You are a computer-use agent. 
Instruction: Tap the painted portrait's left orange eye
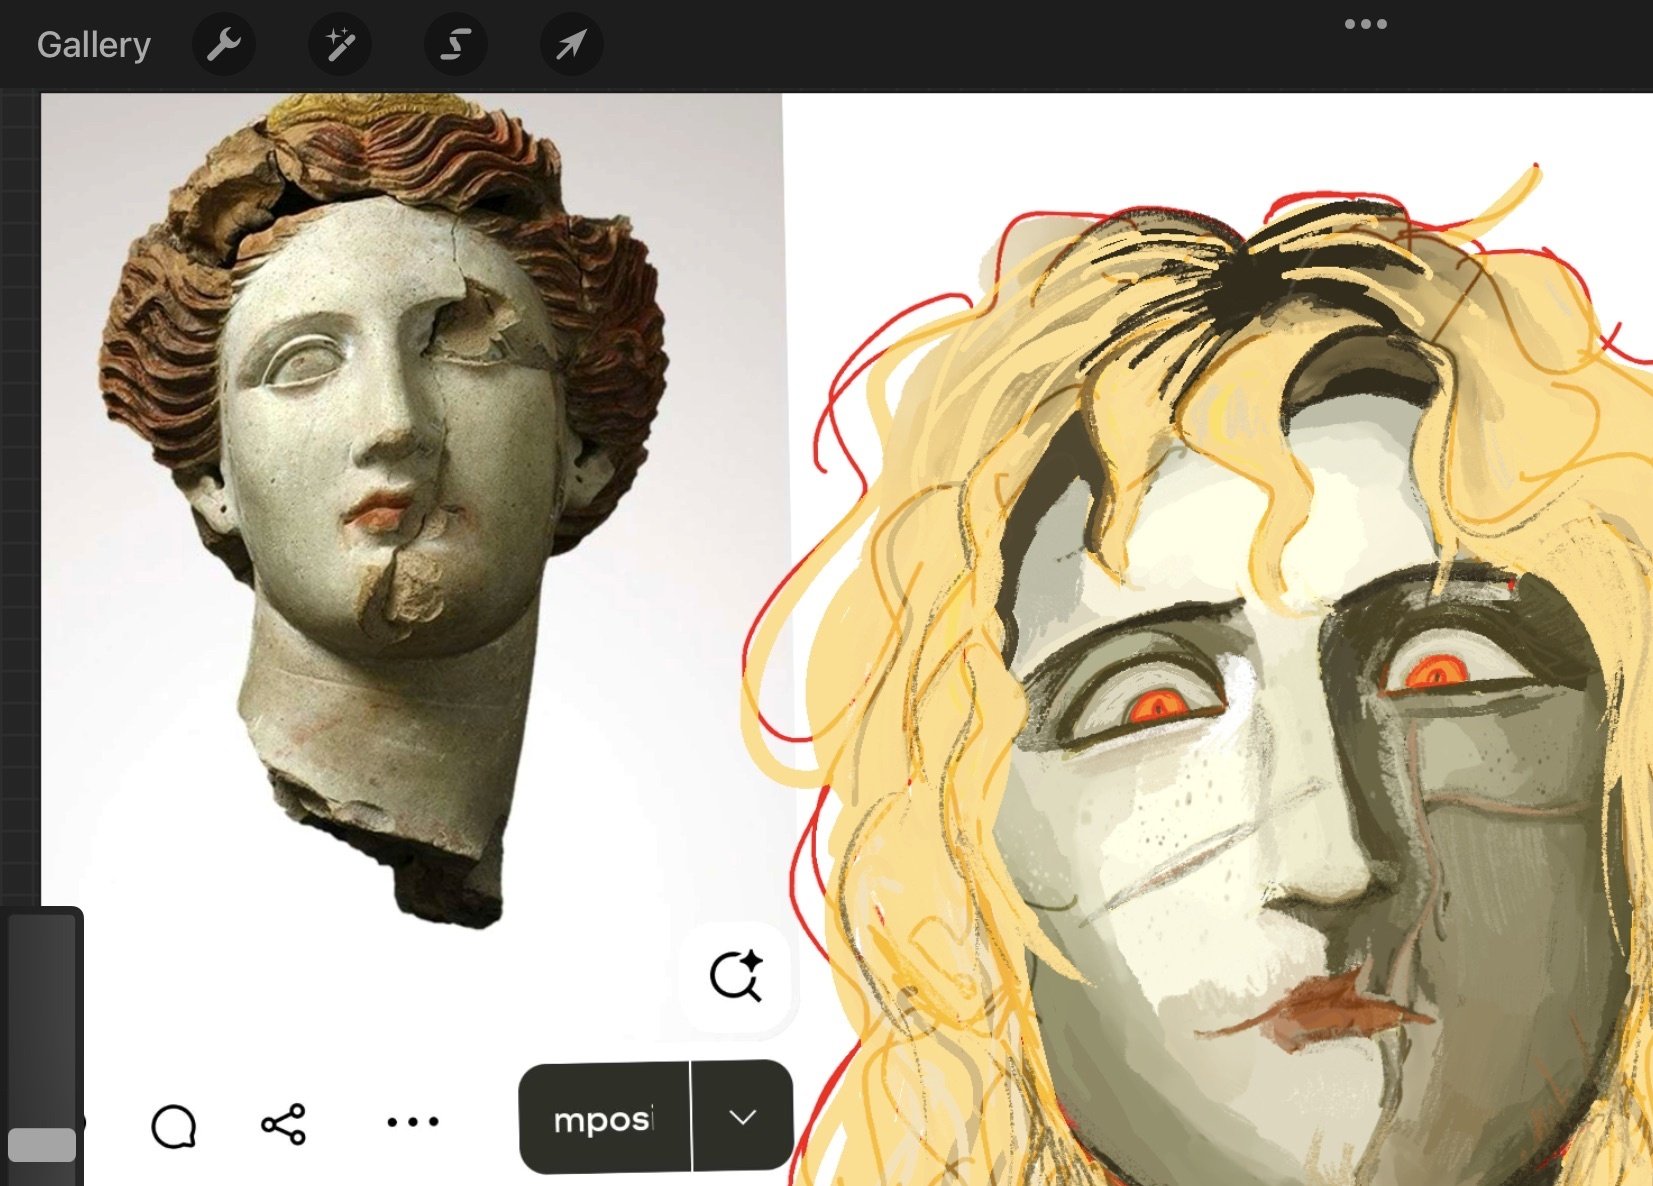click(1157, 707)
